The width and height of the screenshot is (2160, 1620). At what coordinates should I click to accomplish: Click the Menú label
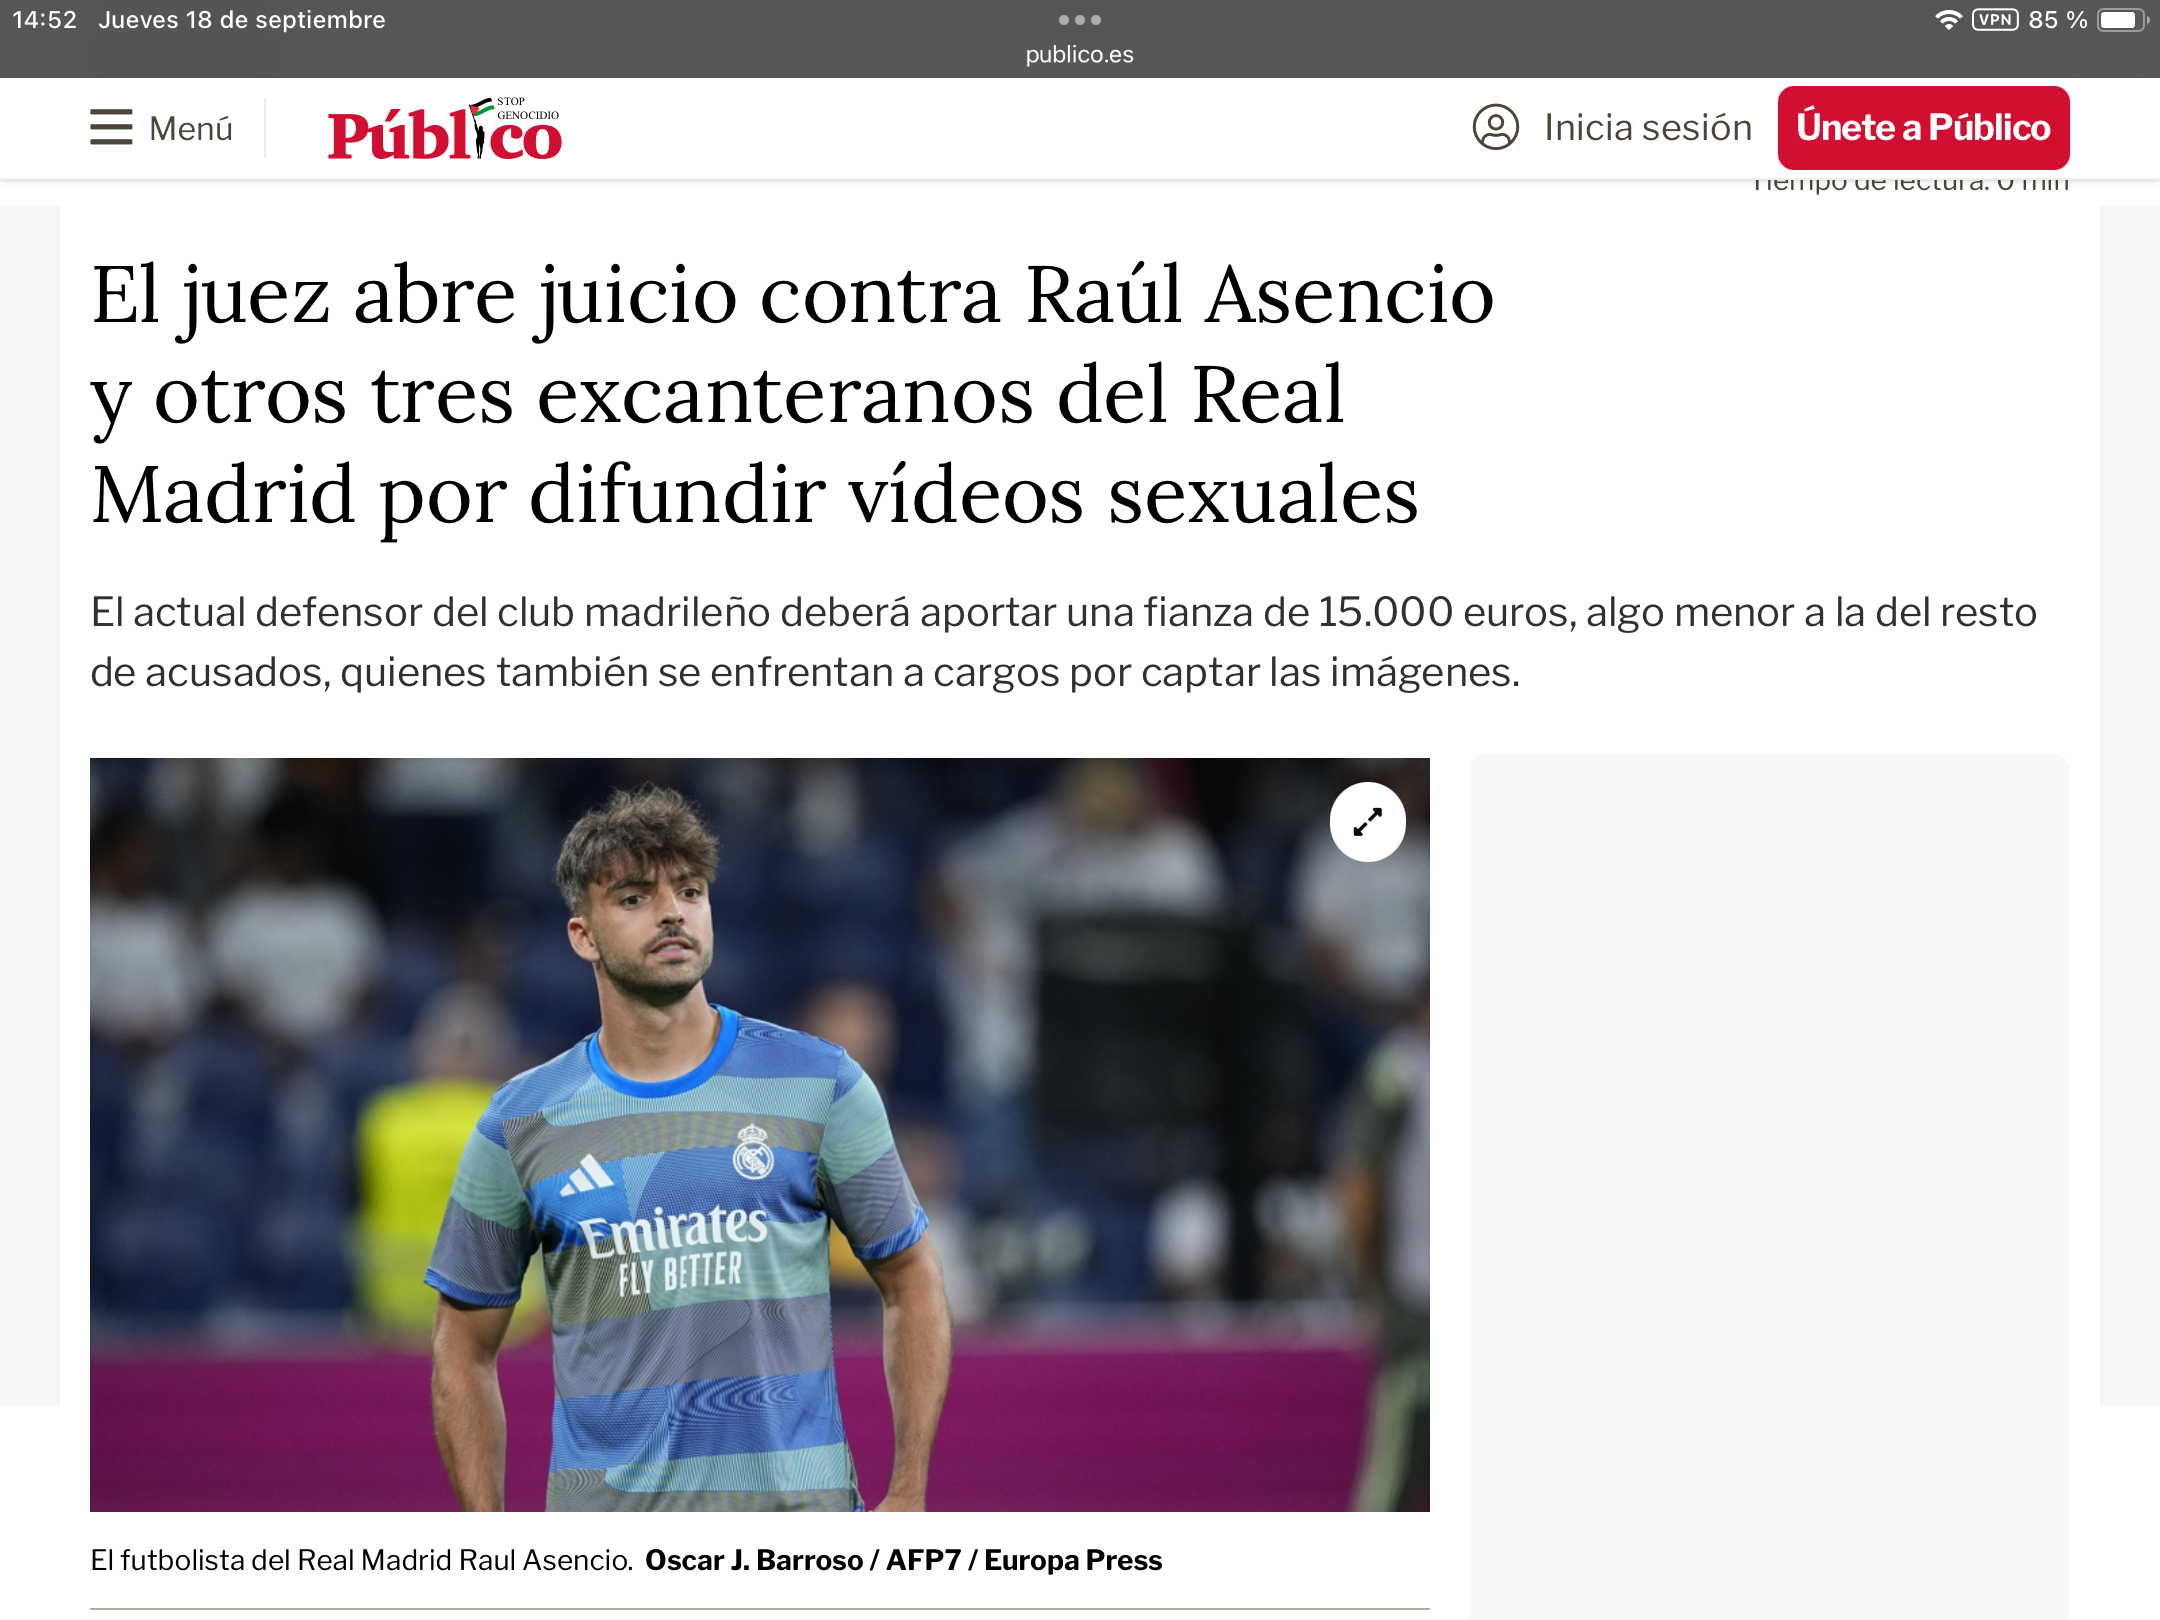coord(191,129)
